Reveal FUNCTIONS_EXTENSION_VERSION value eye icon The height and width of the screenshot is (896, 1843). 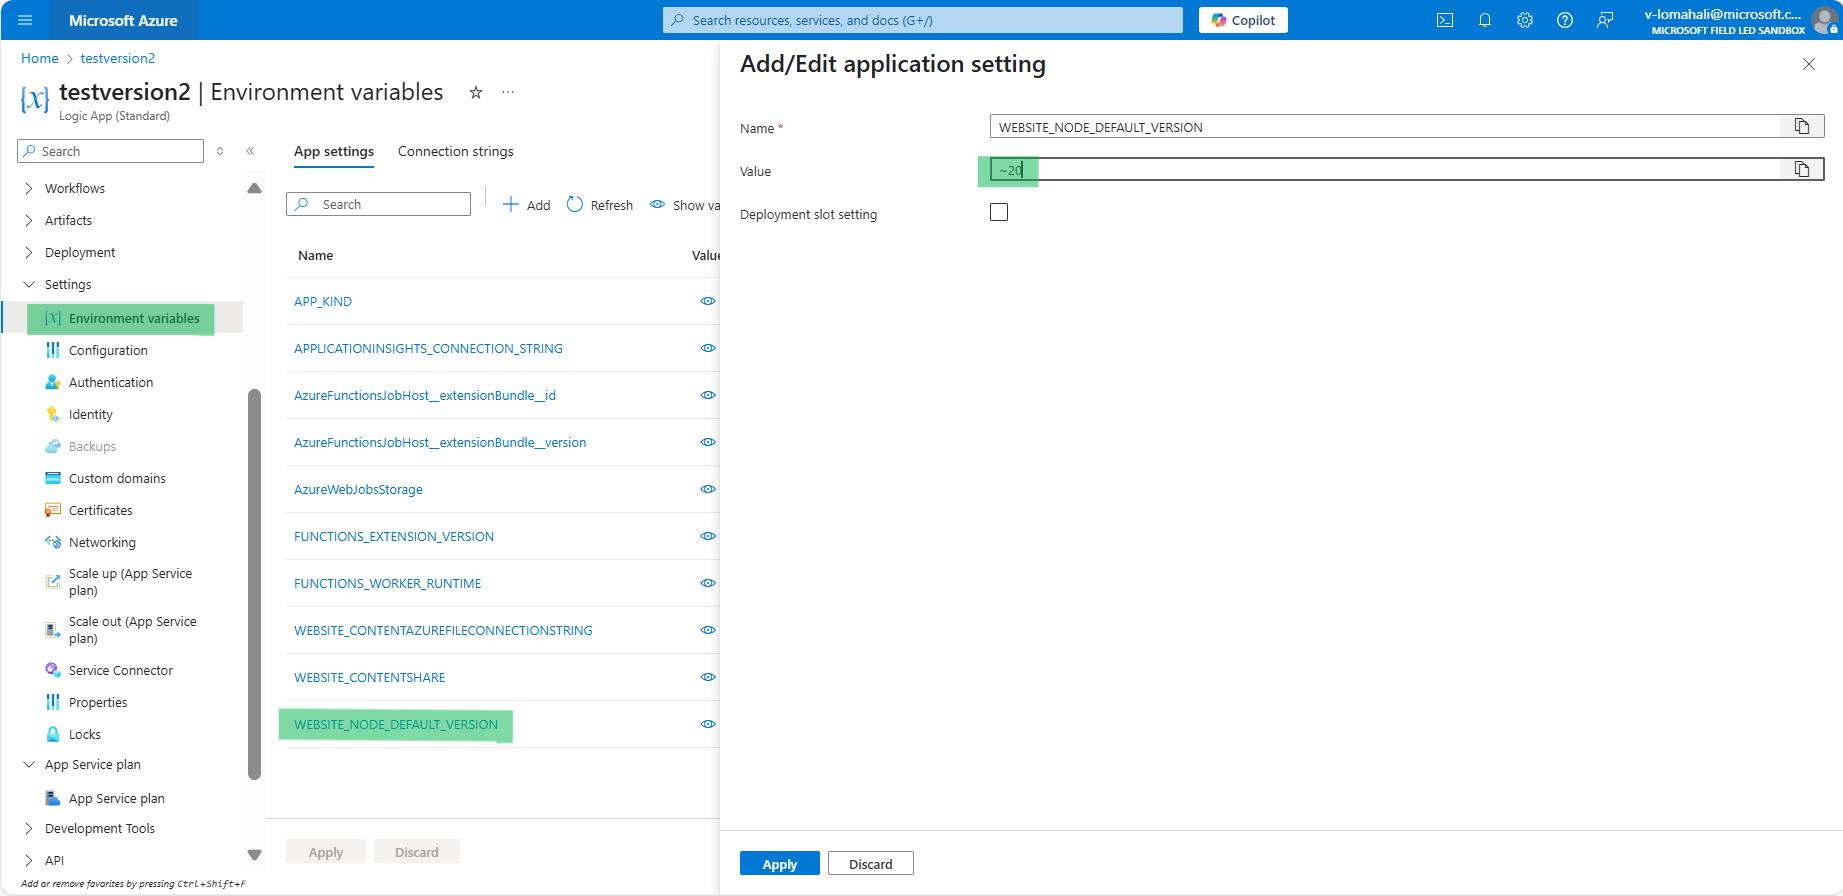click(708, 536)
